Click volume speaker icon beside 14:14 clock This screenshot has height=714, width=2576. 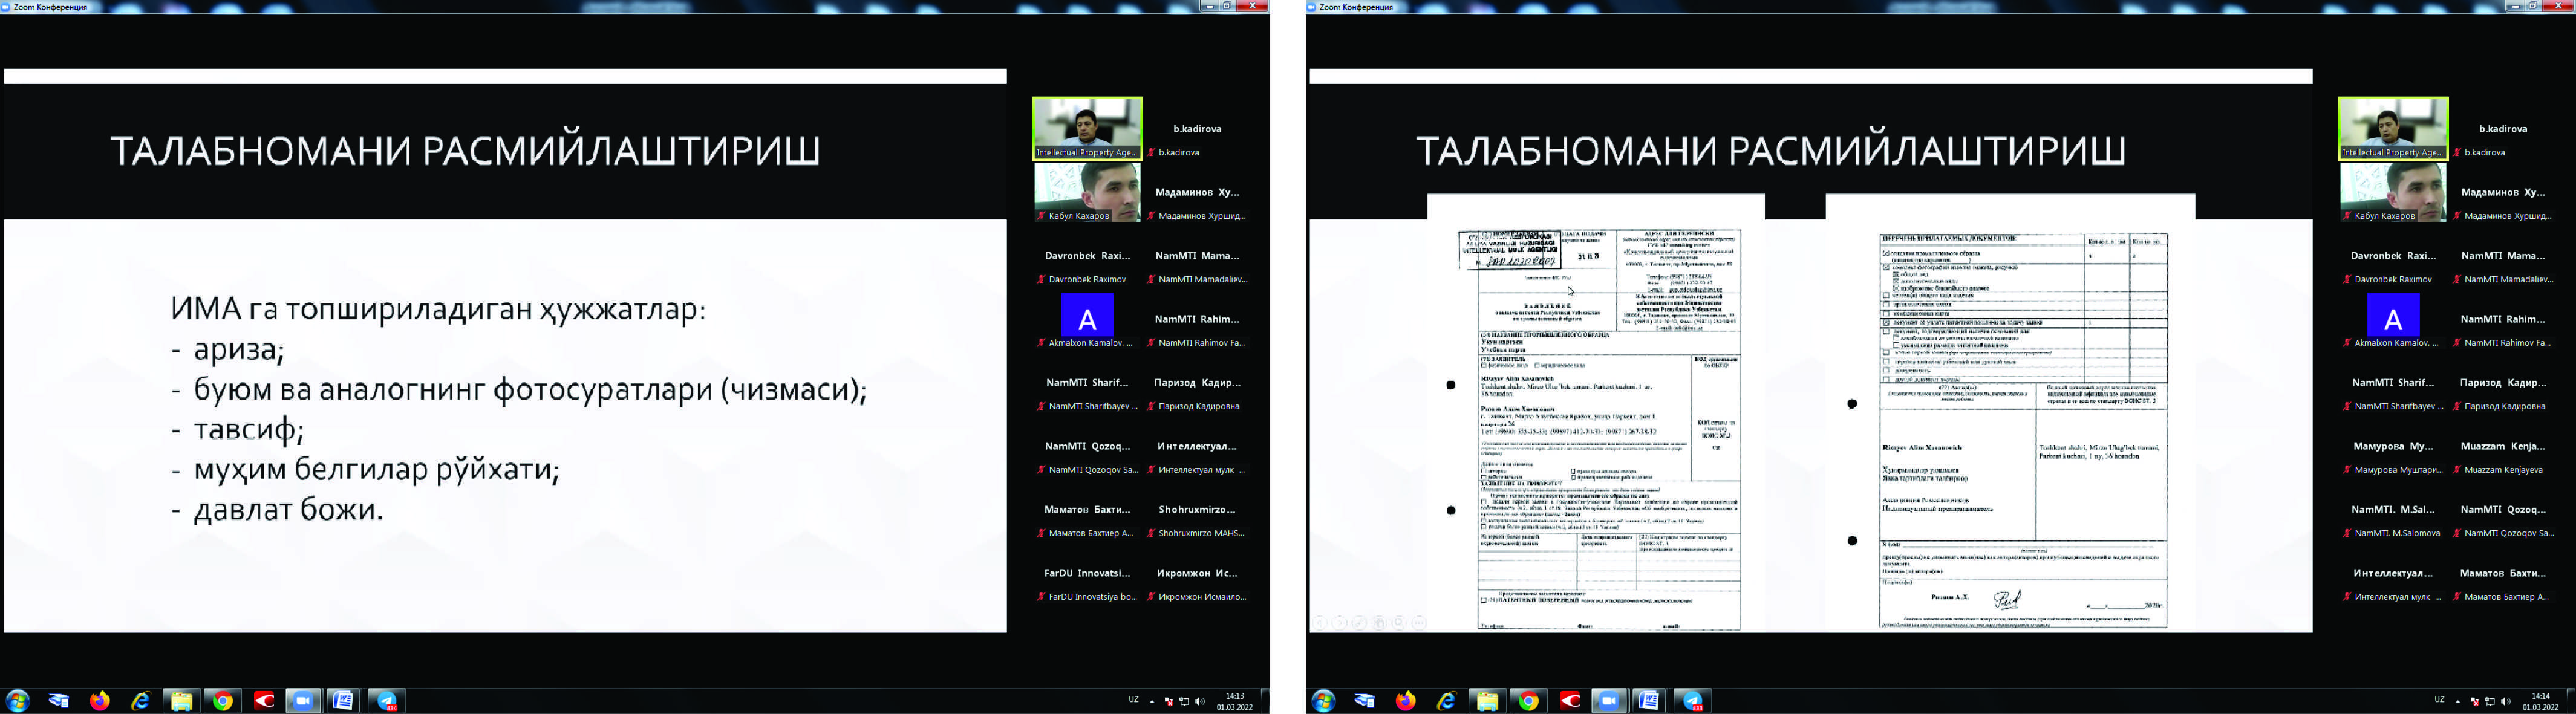click(2506, 701)
